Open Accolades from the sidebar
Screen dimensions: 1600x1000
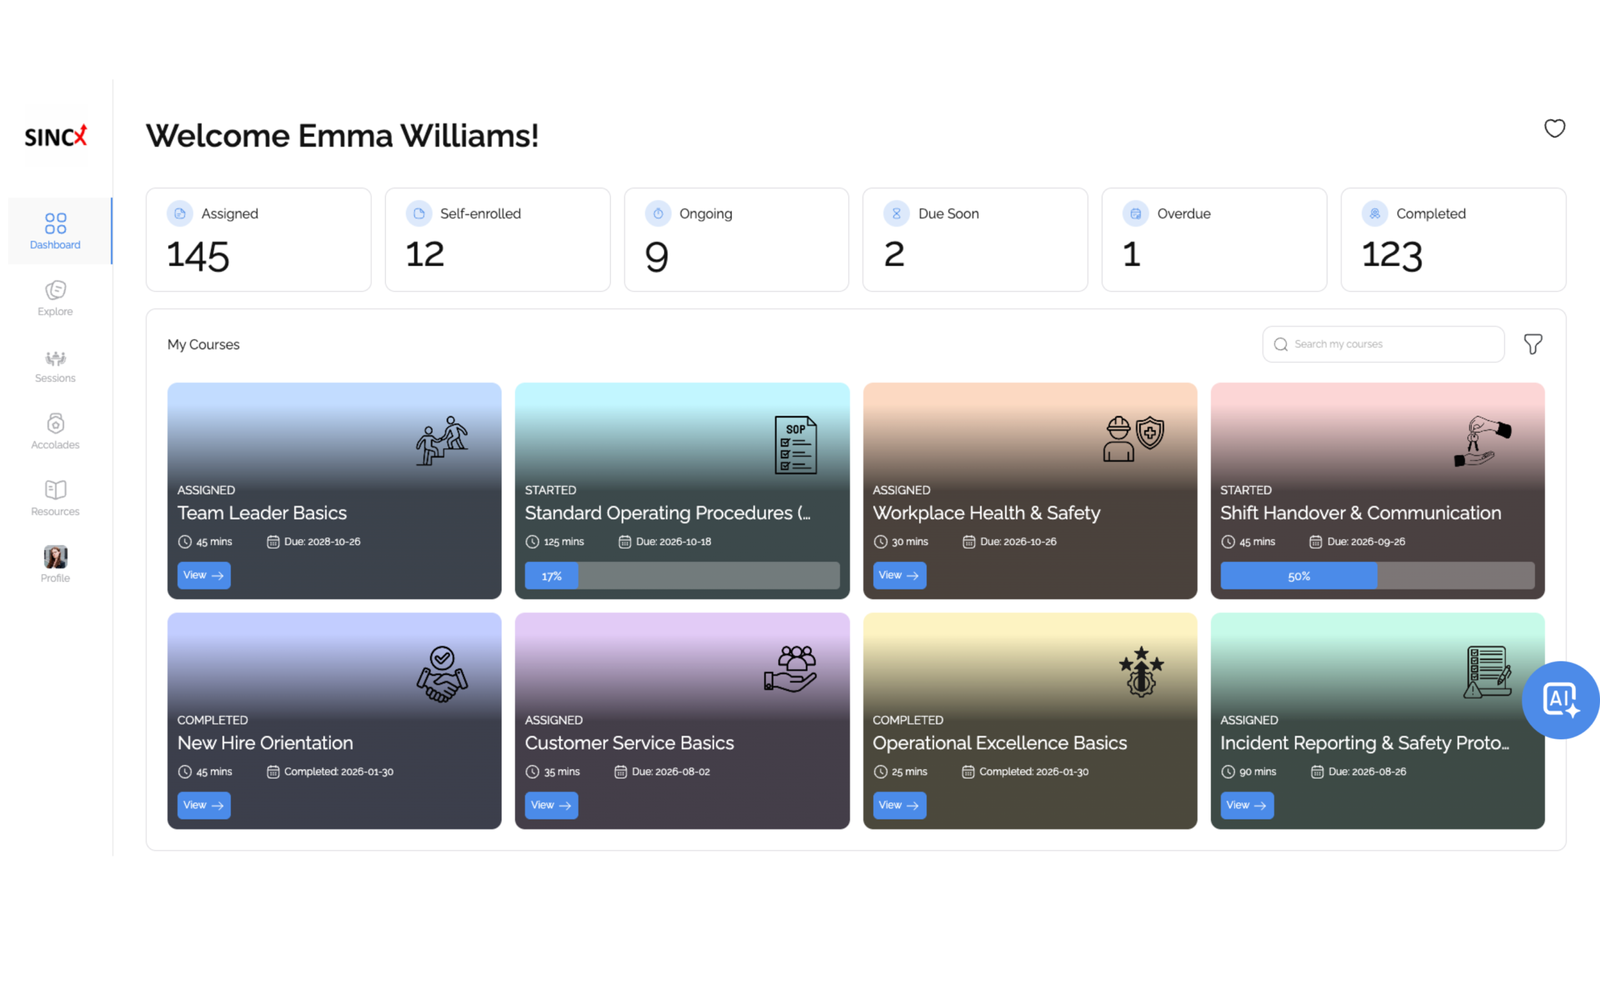click(55, 431)
